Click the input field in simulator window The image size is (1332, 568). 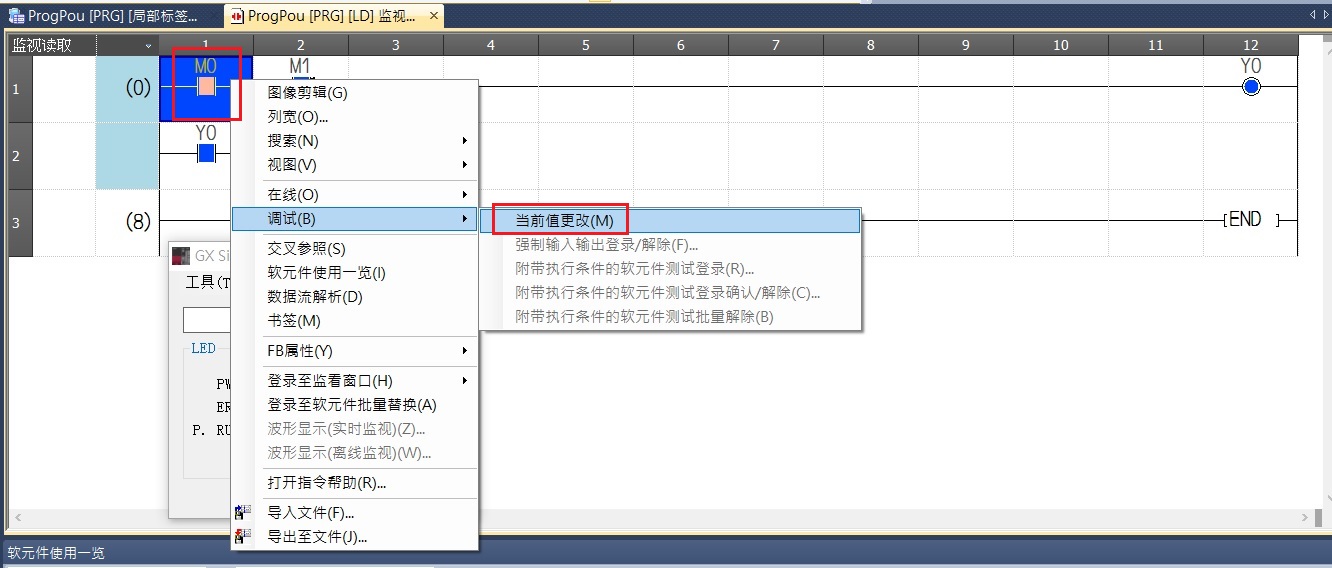pos(207,320)
